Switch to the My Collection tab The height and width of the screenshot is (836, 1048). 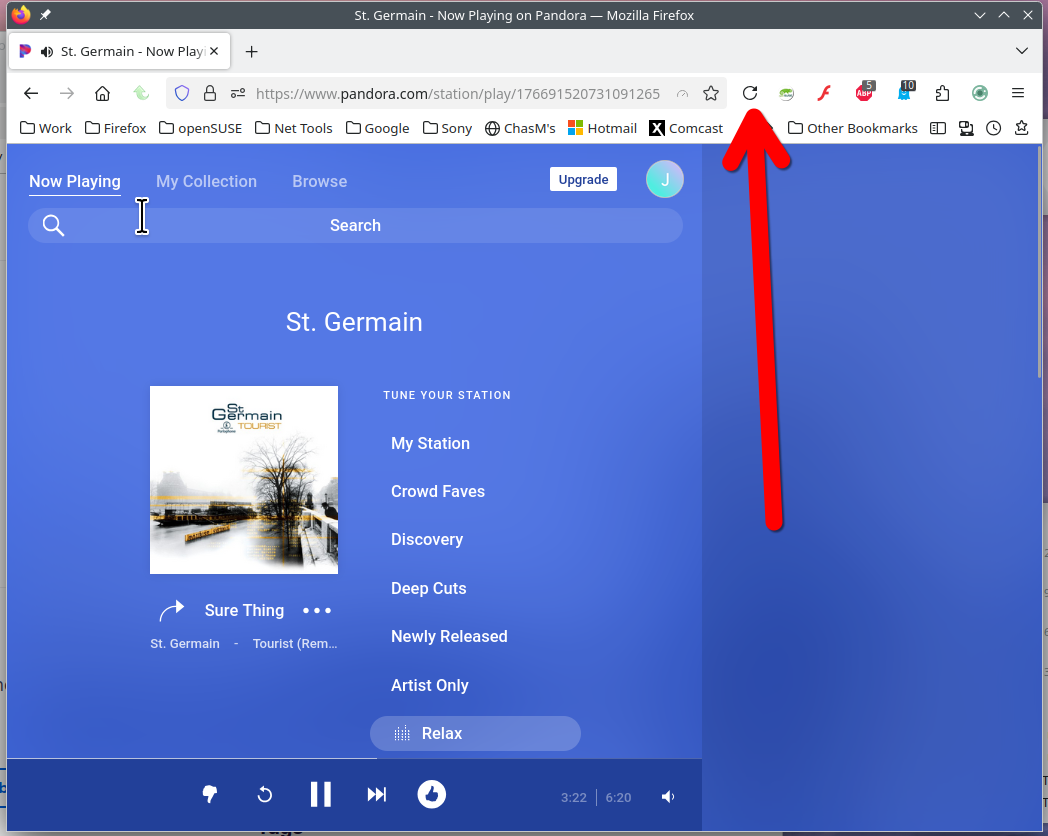(x=207, y=181)
